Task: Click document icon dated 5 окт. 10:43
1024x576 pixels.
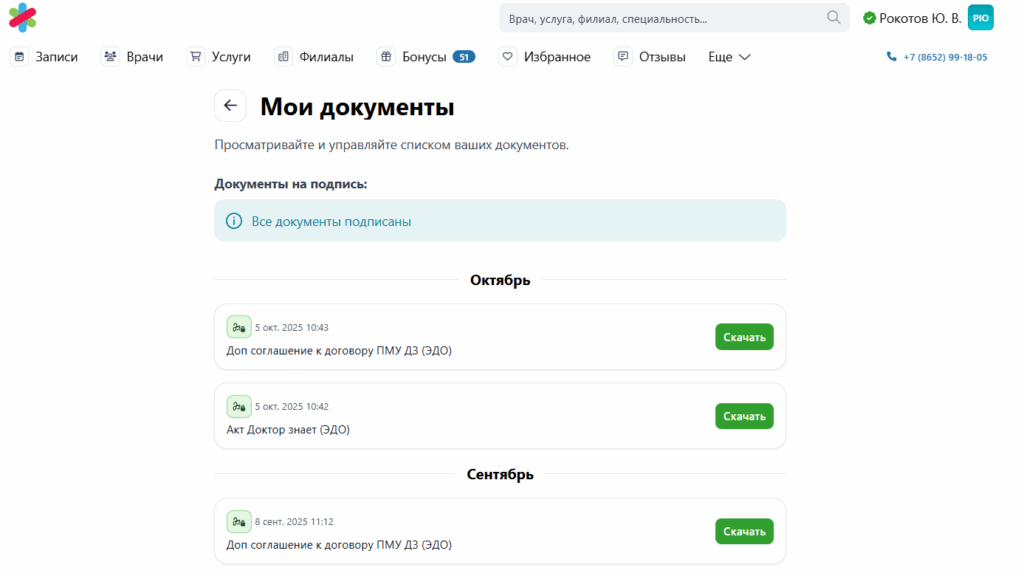Action: click(x=239, y=327)
